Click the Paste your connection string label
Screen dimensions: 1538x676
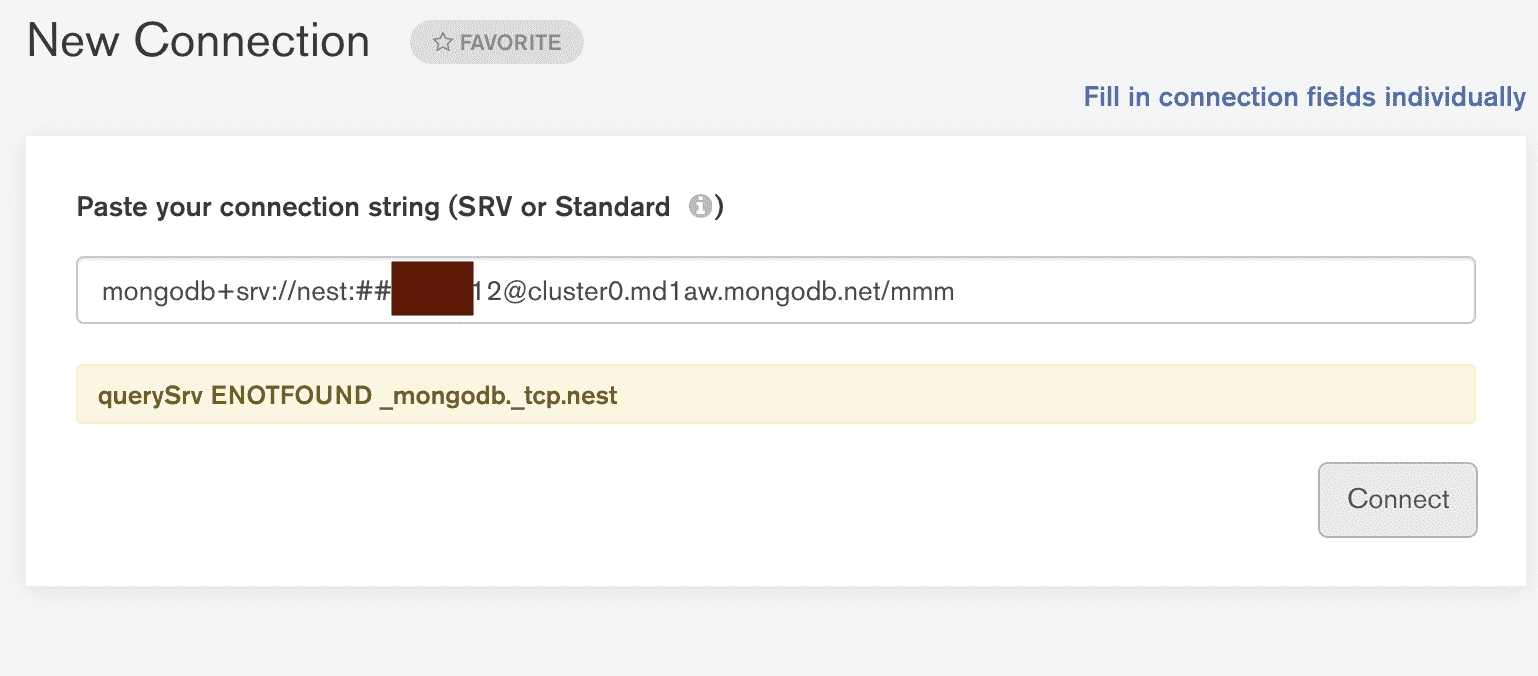click(258, 207)
